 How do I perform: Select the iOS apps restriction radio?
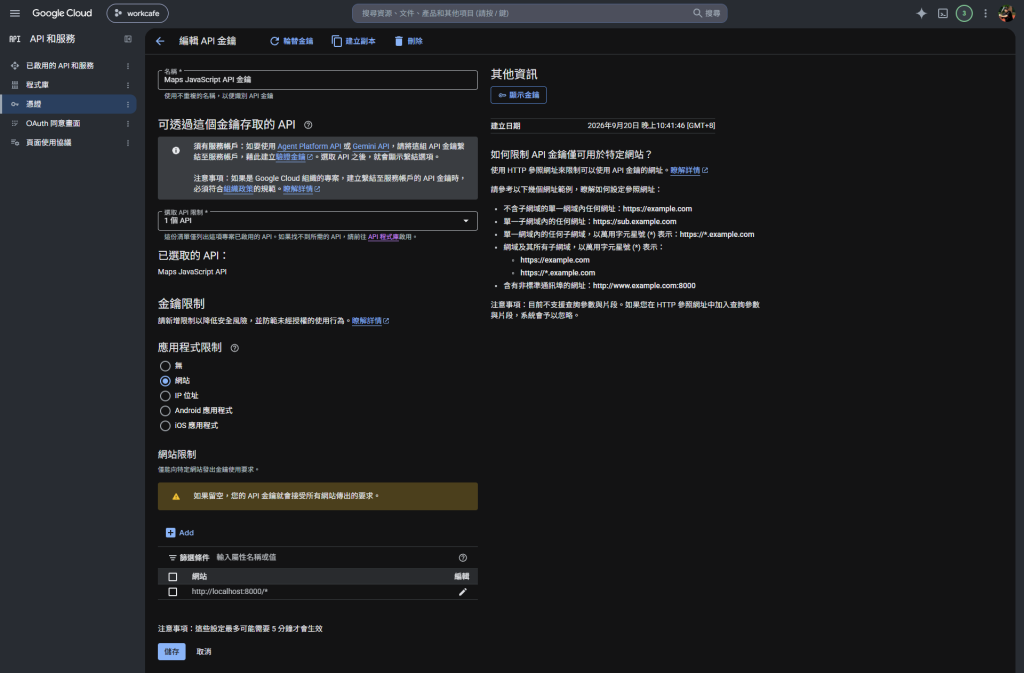tap(165, 426)
